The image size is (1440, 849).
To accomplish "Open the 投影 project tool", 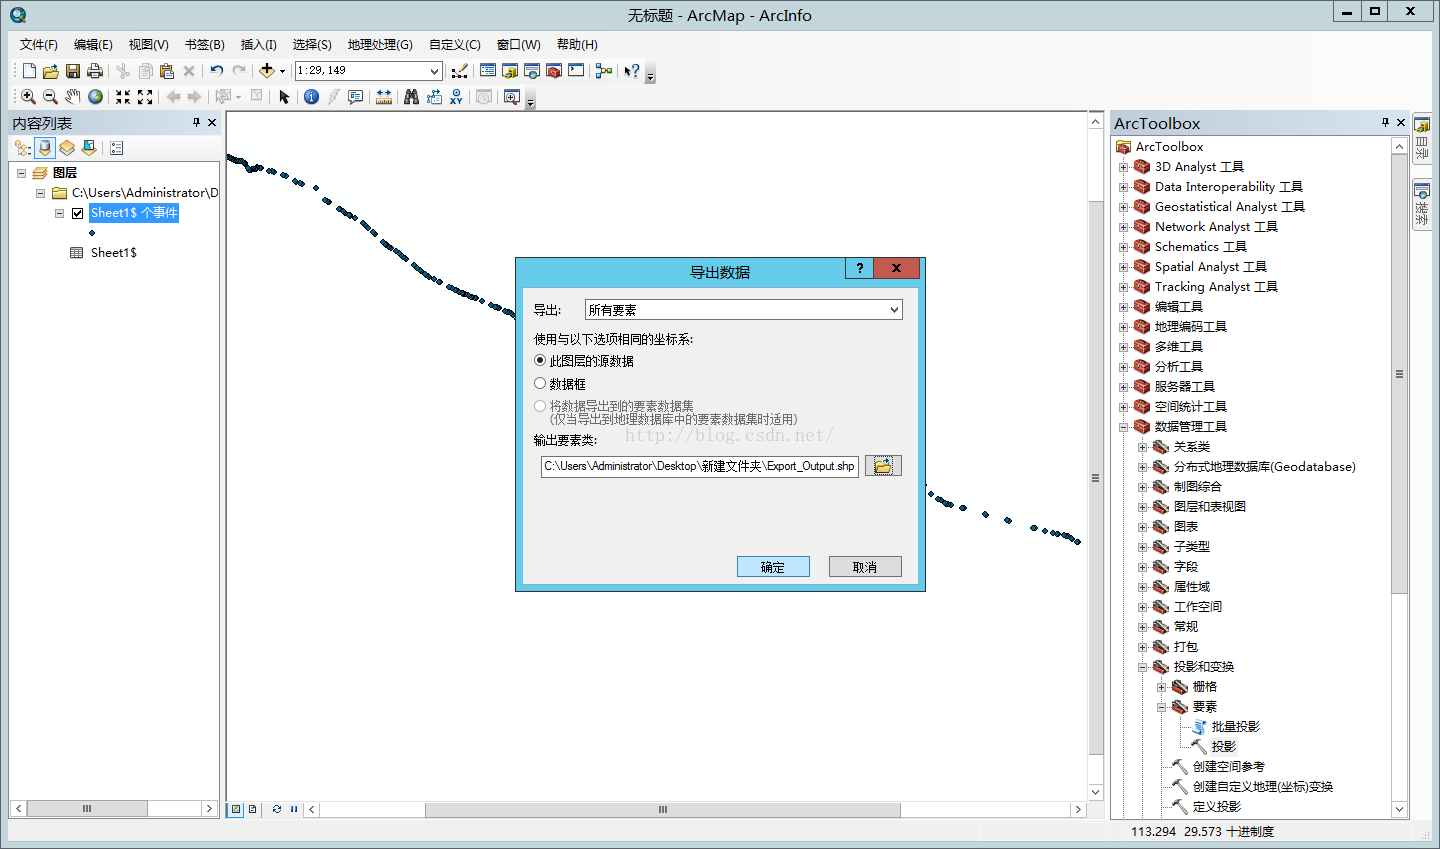I will [x=1224, y=747].
